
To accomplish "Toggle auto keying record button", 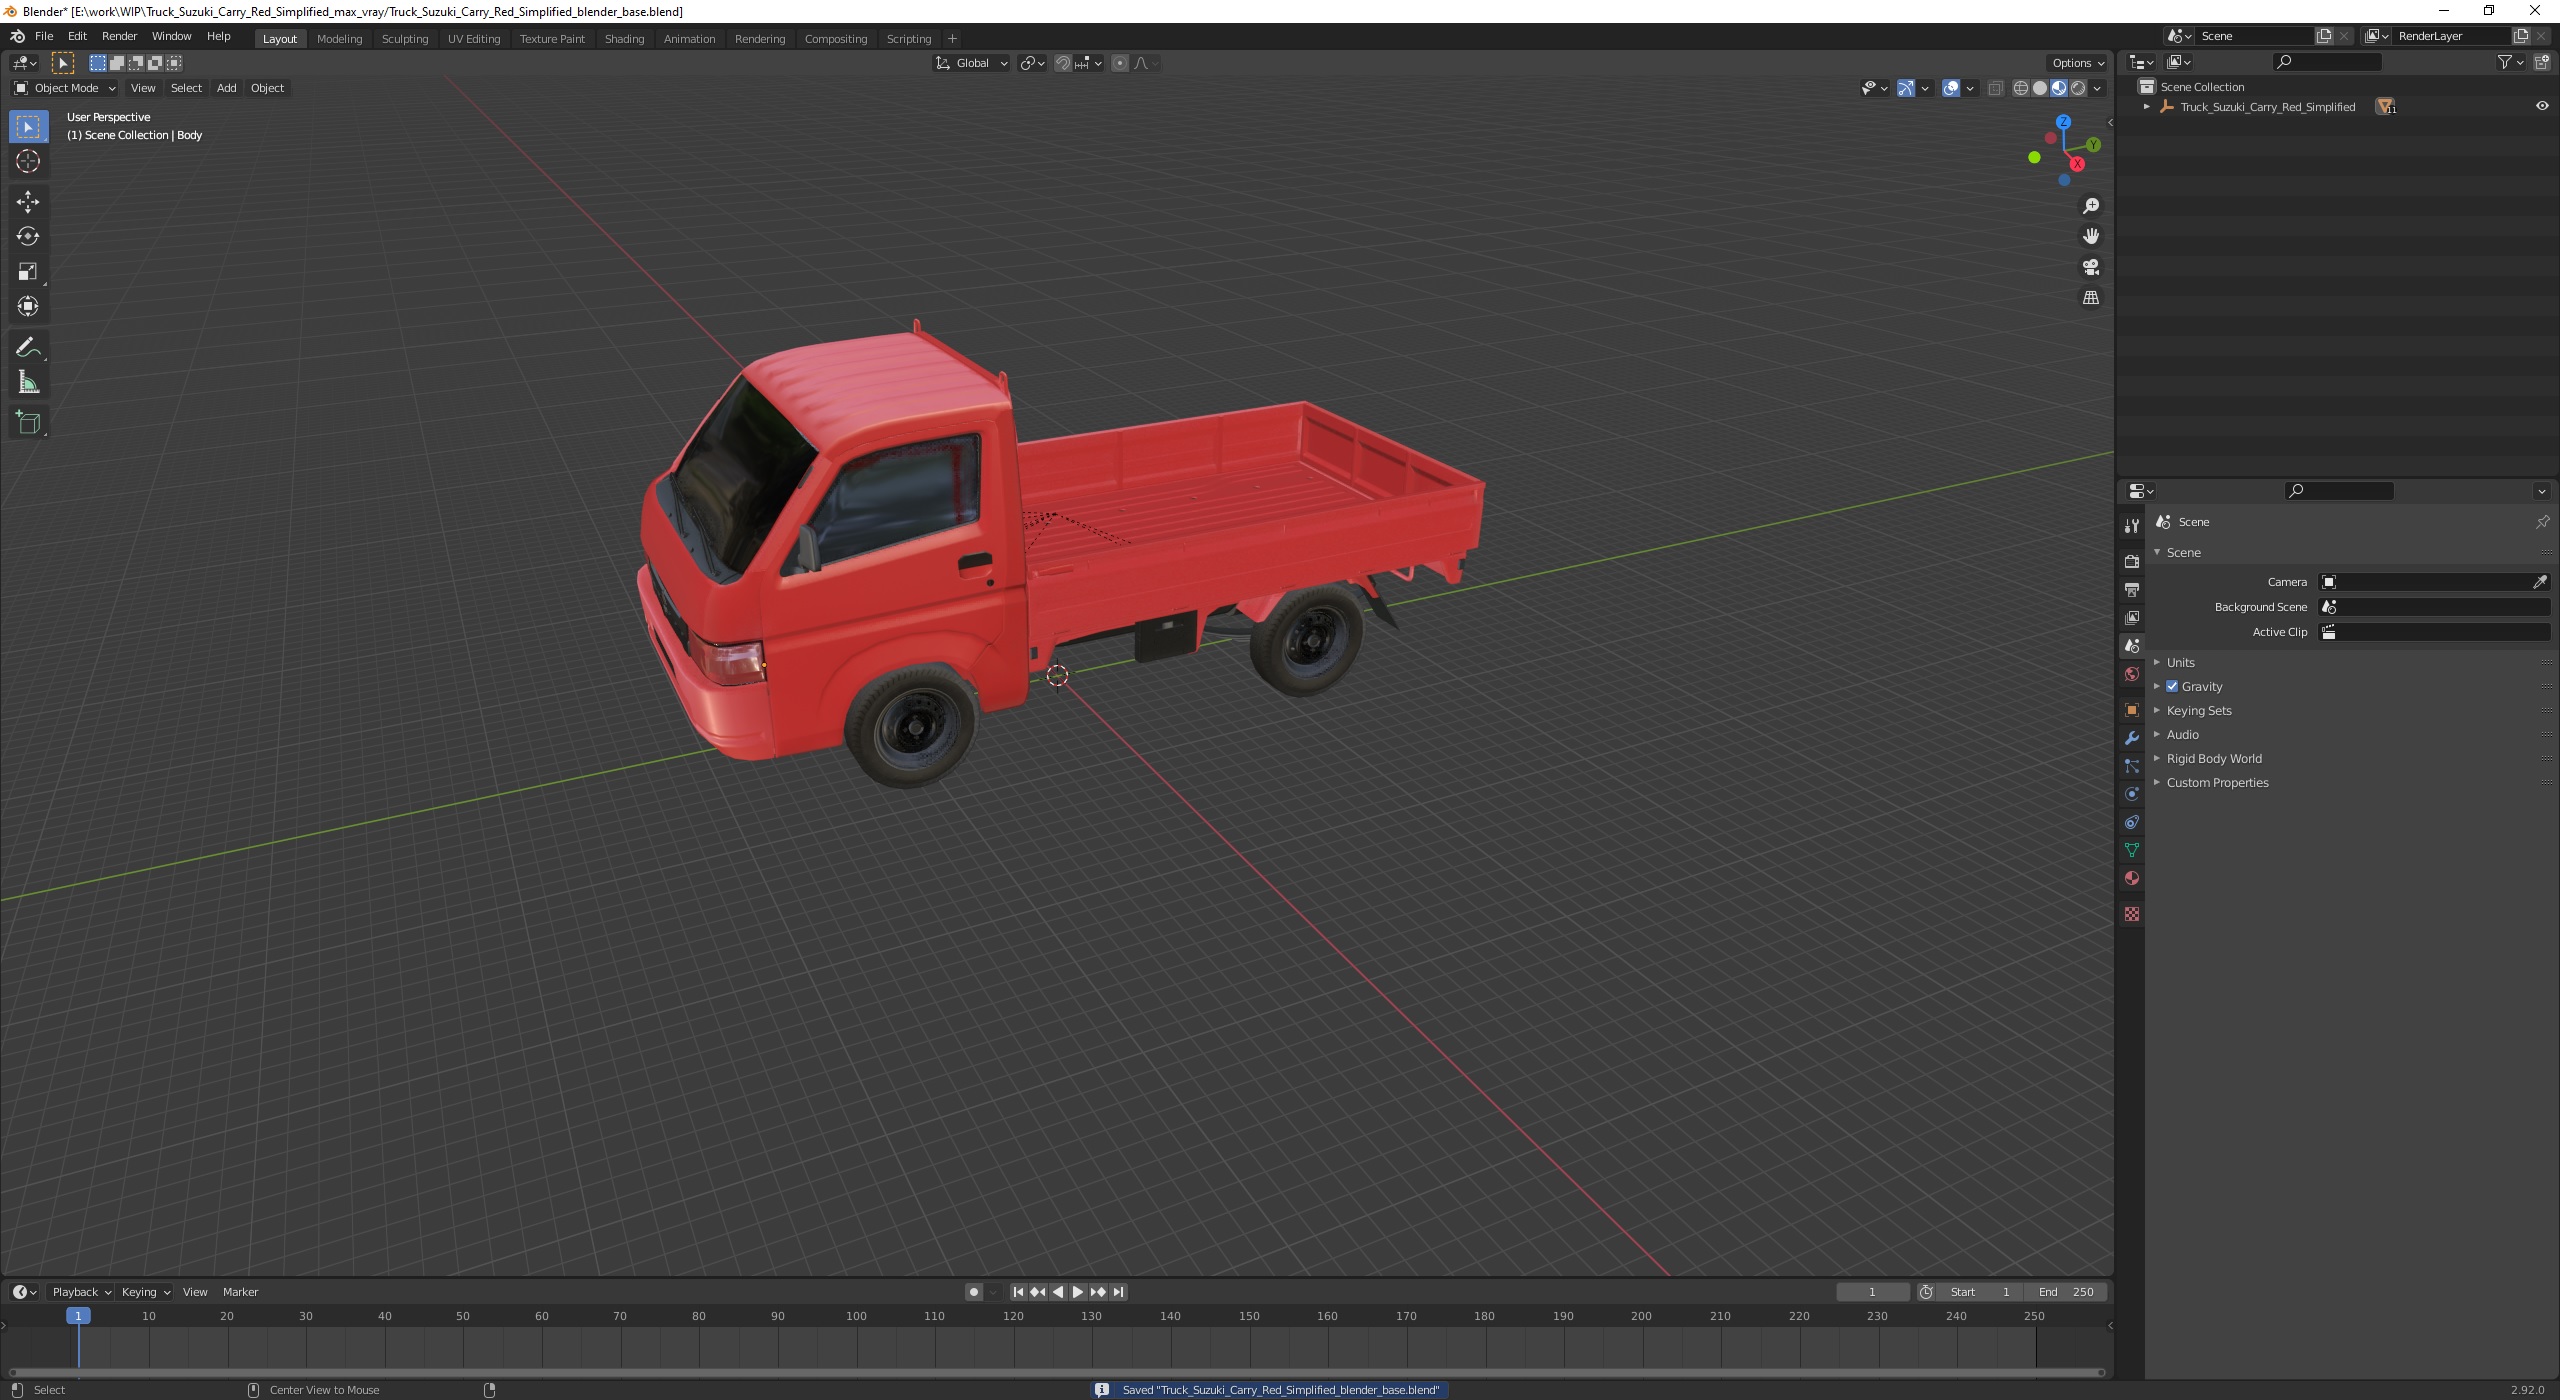I will point(973,1292).
